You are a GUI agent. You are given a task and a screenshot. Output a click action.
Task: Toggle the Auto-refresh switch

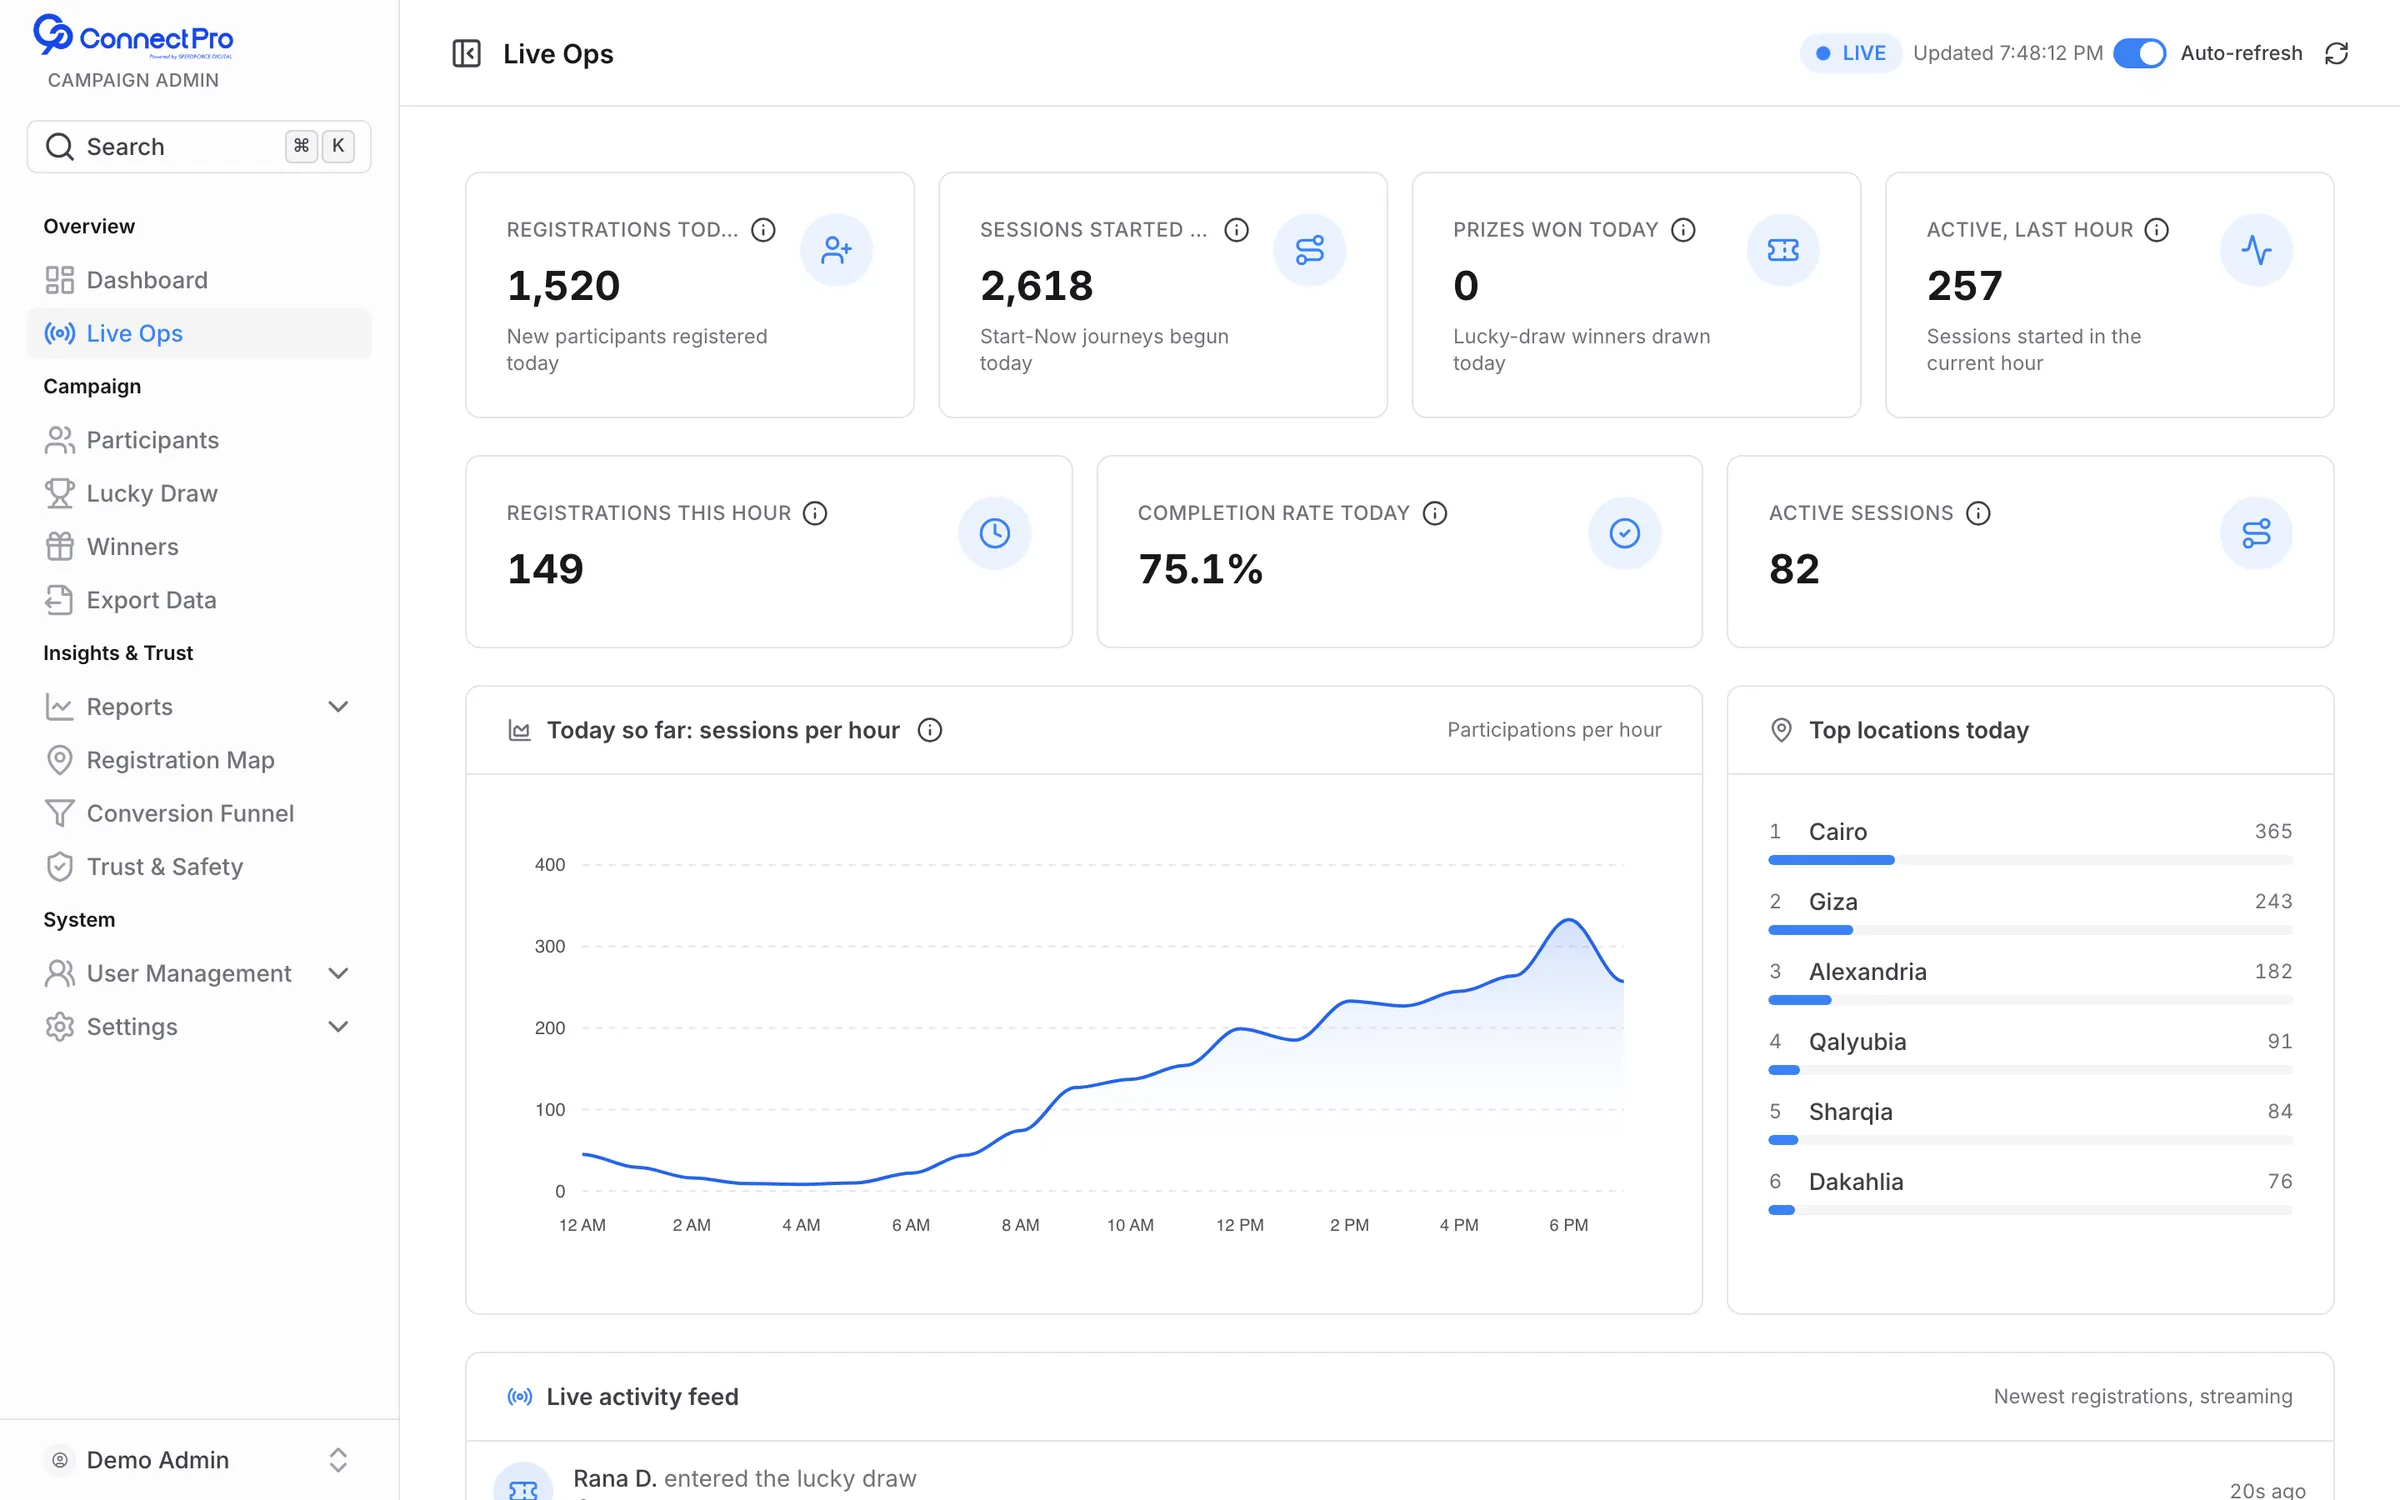[x=2140, y=53]
